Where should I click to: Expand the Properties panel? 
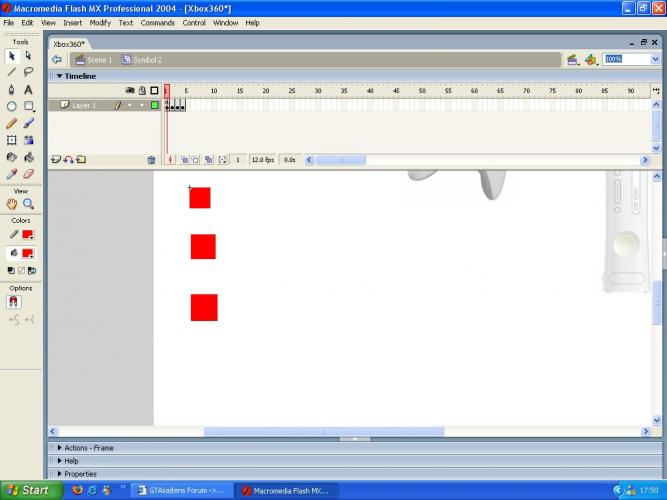(x=59, y=474)
